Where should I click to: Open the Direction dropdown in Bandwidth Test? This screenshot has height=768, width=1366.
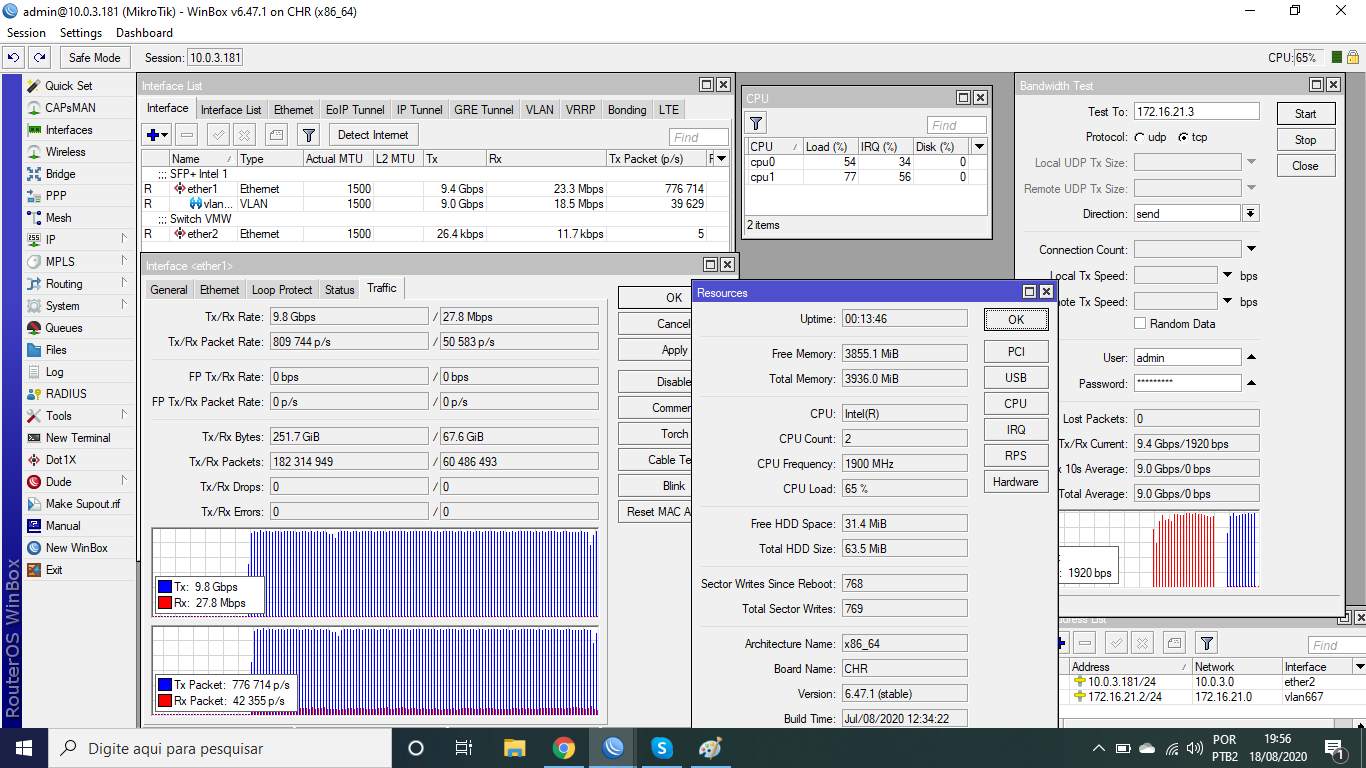pyautogui.click(x=1251, y=214)
